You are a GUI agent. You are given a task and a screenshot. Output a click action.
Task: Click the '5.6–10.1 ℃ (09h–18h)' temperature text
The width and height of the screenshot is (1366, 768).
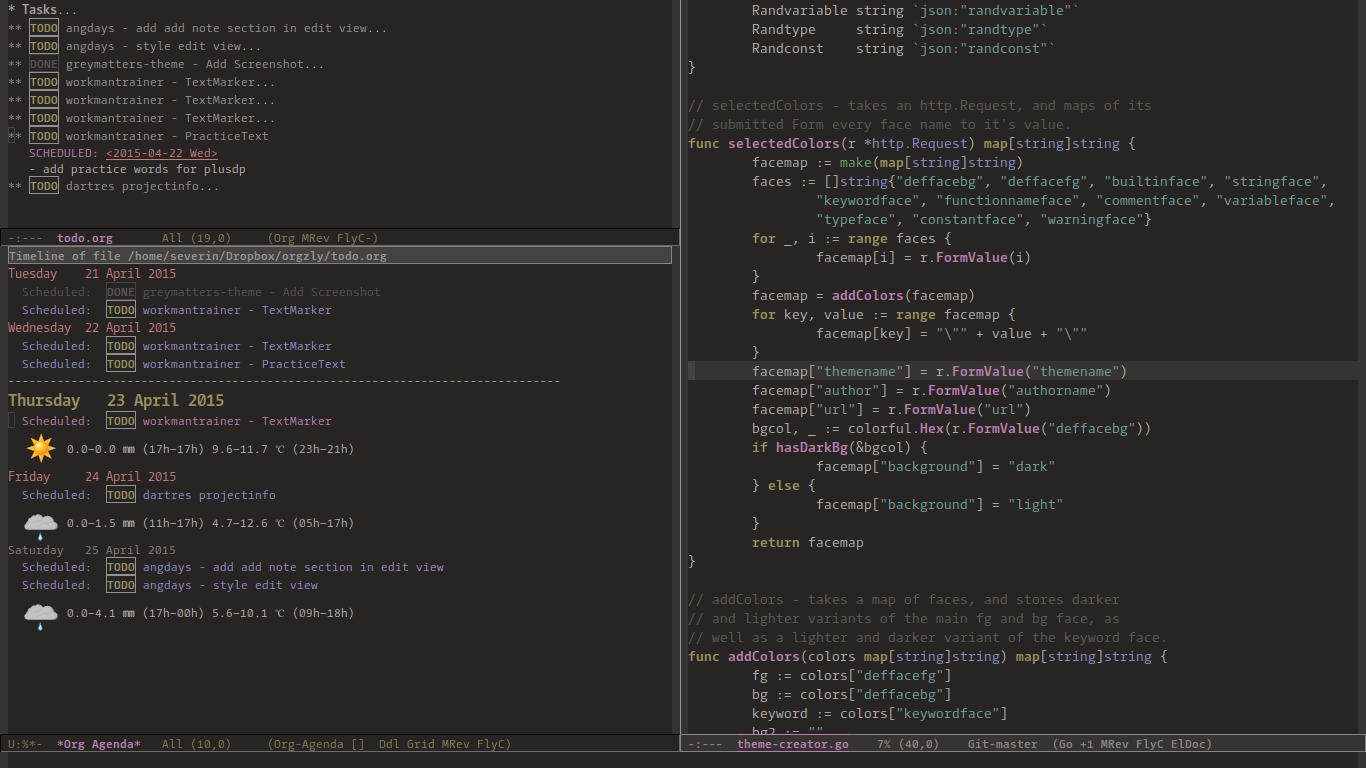282,613
